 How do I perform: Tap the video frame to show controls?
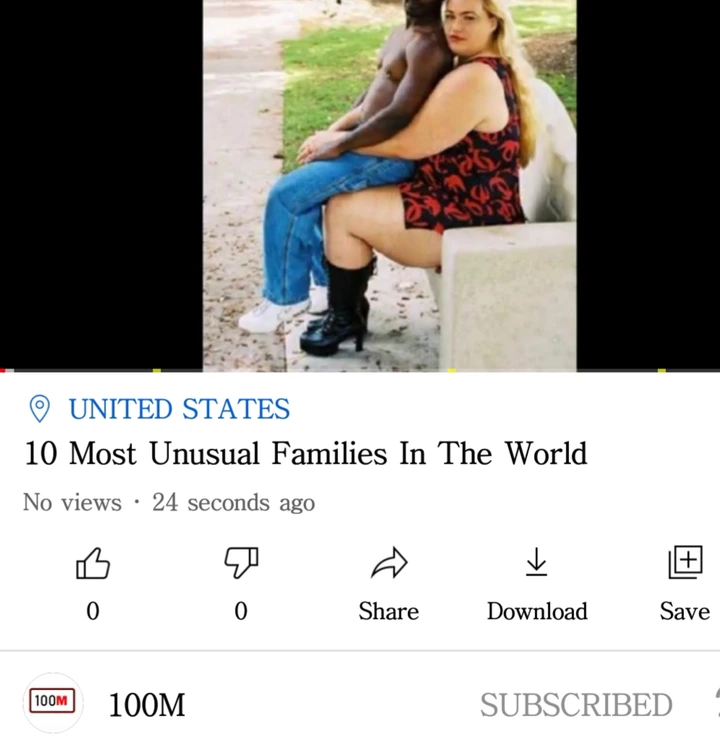point(360,184)
